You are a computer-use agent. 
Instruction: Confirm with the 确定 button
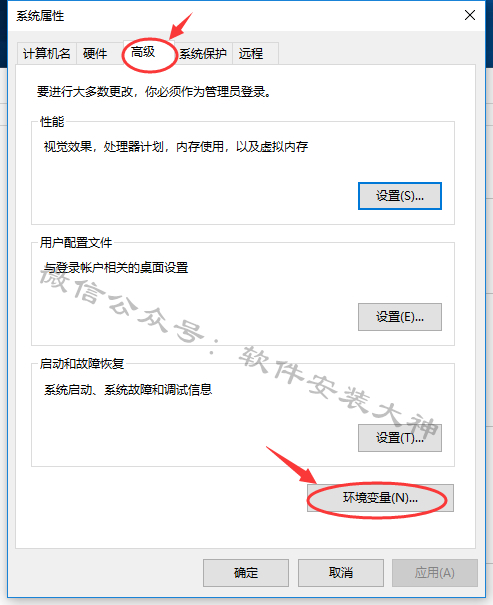246,573
